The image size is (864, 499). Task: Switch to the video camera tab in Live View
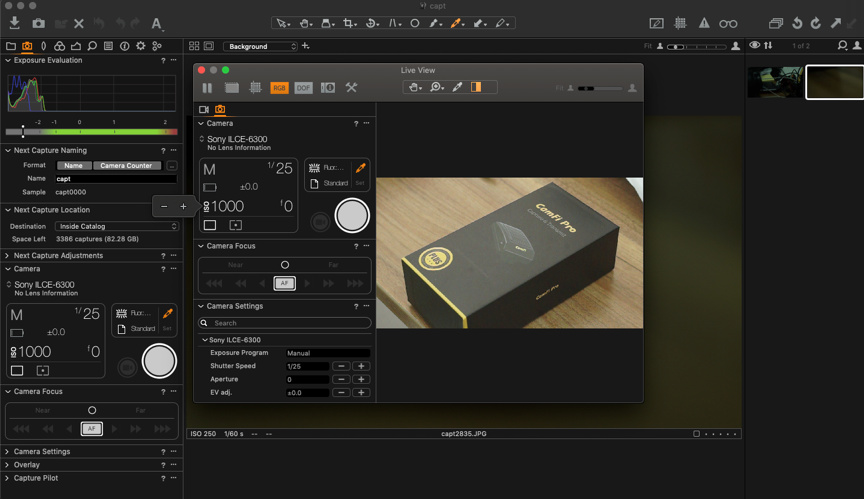point(204,110)
